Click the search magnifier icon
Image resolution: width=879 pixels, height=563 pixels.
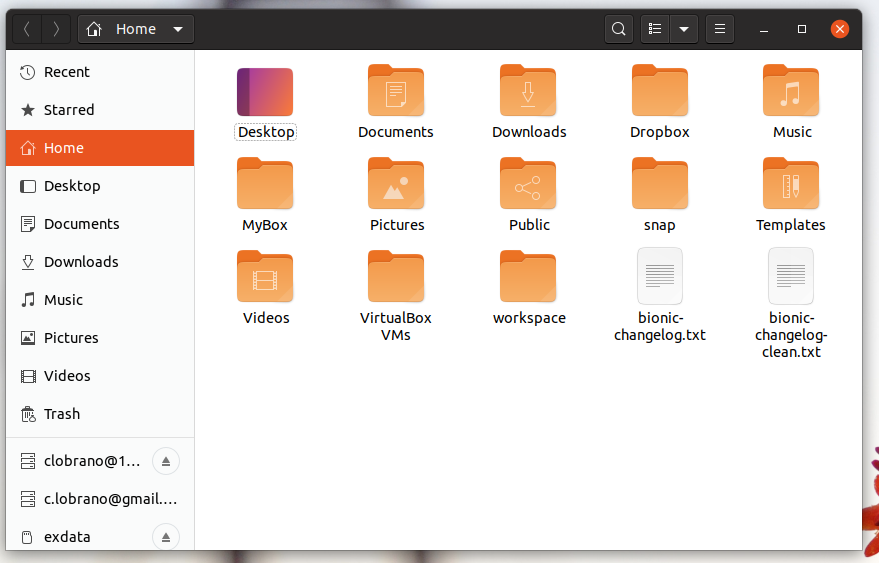[x=618, y=29]
